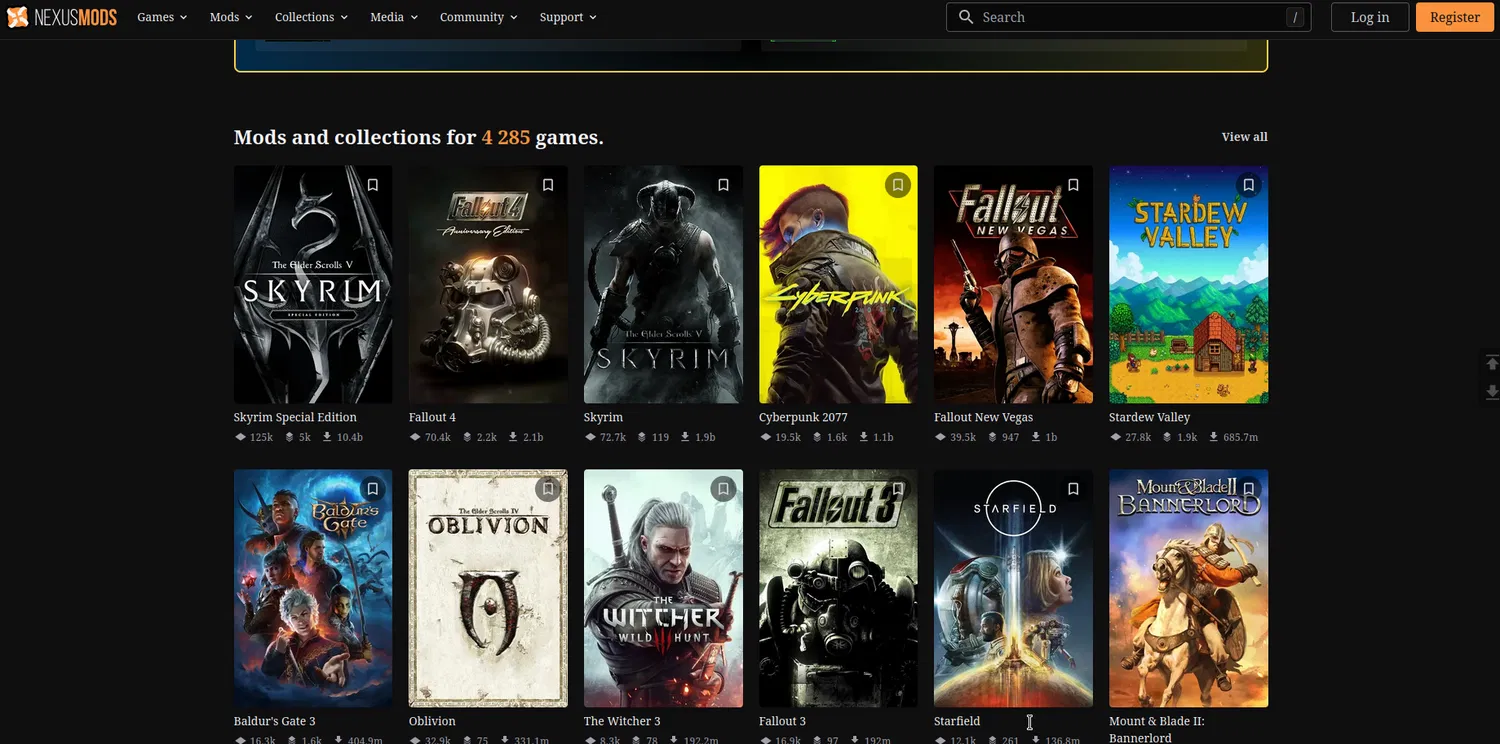Bookmark the Oblivion game card
This screenshot has width=1500, height=744.
click(x=548, y=489)
